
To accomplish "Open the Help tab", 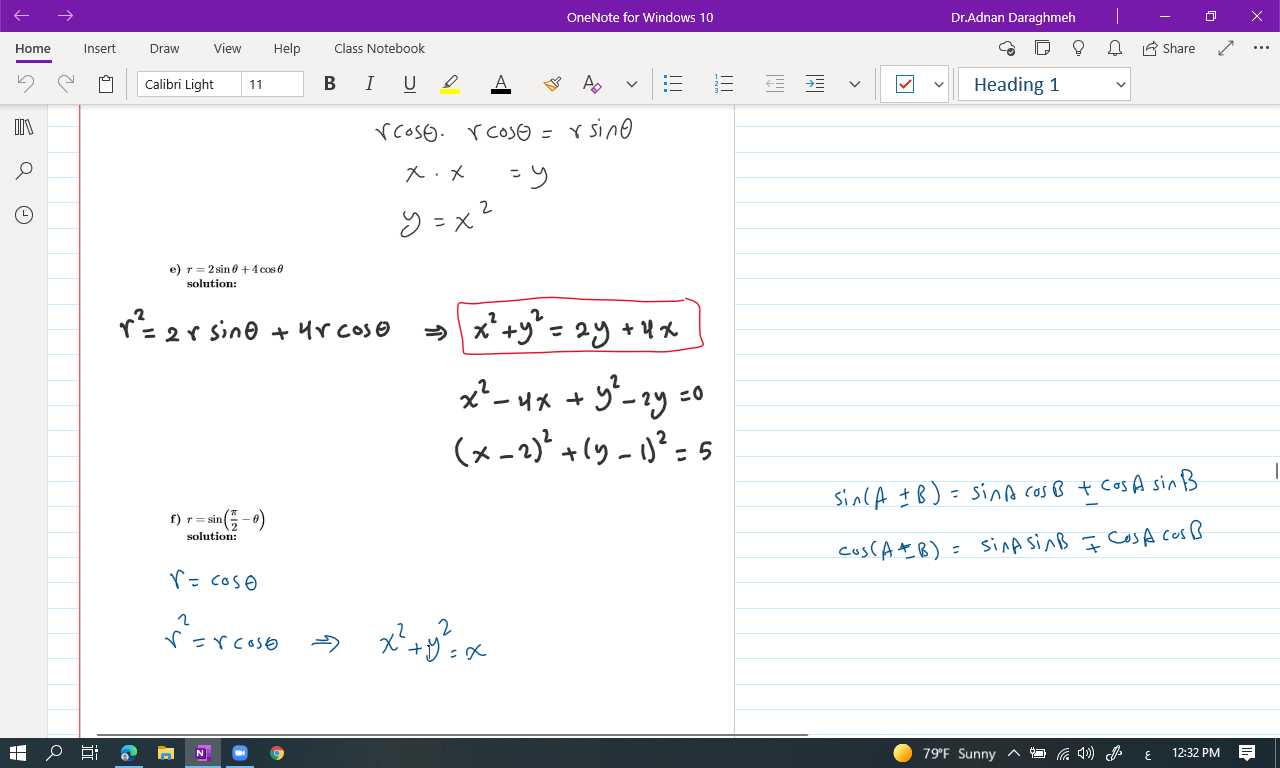I will (287, 48).
